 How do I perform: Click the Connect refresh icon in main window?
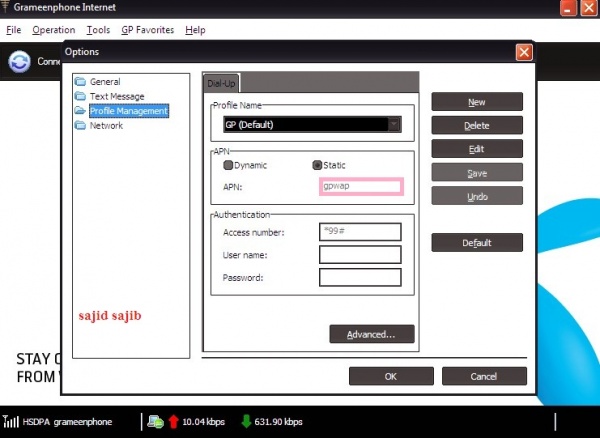[20, 62]
